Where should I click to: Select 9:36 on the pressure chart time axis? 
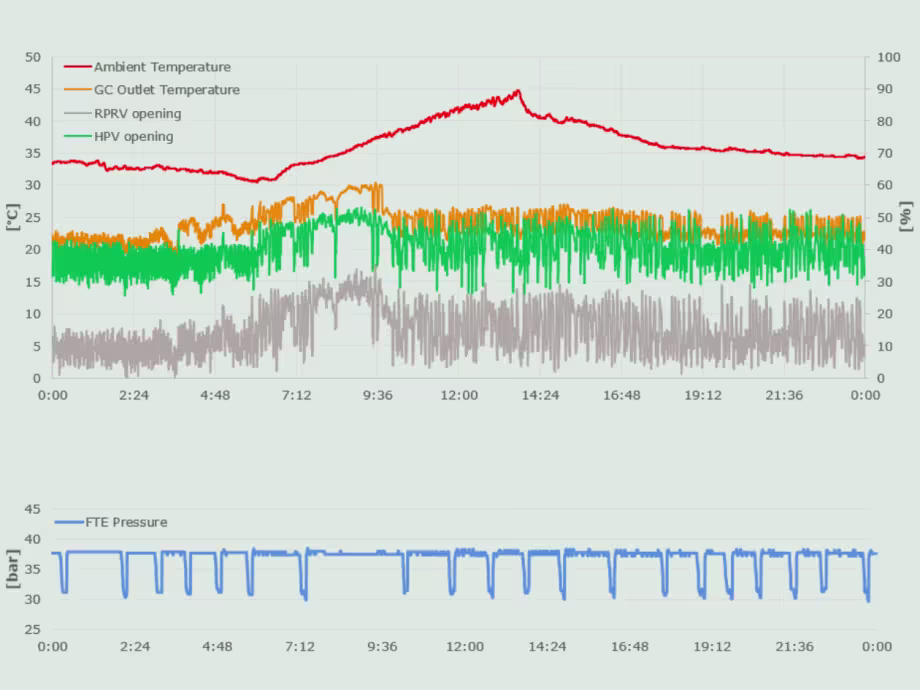(382, 647)
